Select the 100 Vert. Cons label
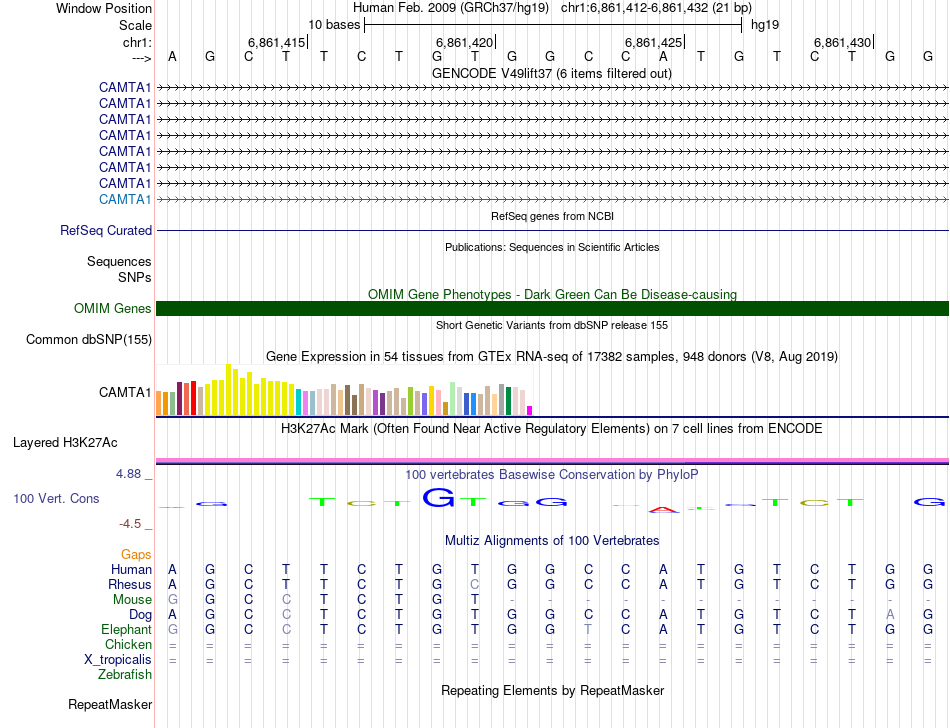This screenshot has width=950, height=728. click(56, 498)
